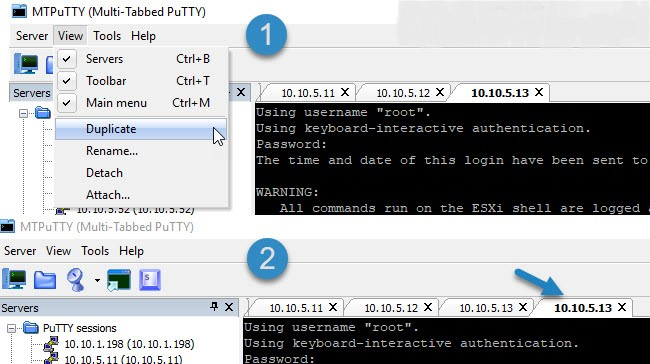This screenshot has width=650, height=364.
Task: Click the add server monitor icon in upper toolbar
Action: point(26,64)
